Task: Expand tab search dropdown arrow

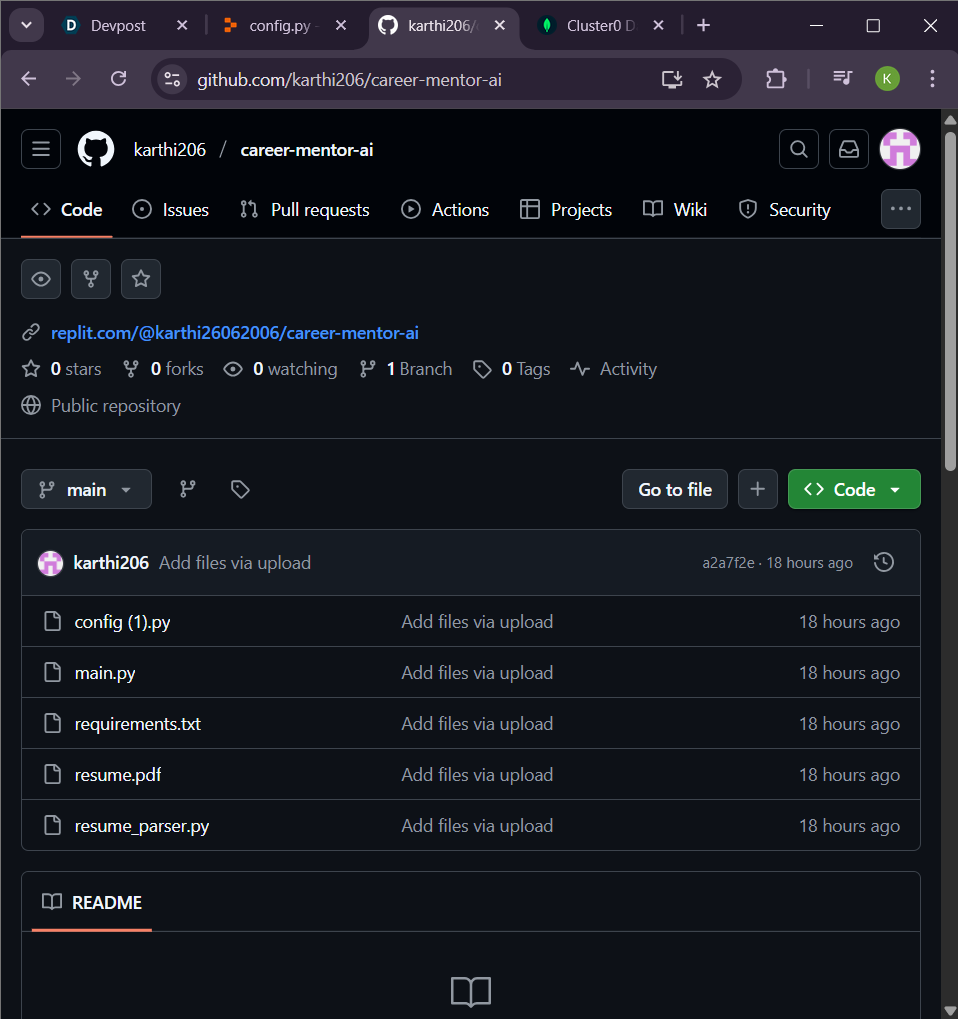Action: [x=27, y=25]
